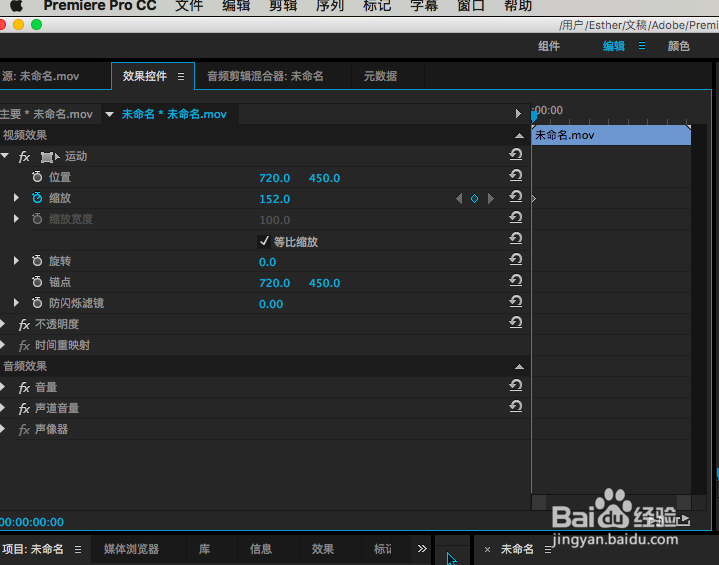Click the 0.0 rotation value

coord(267,262)
